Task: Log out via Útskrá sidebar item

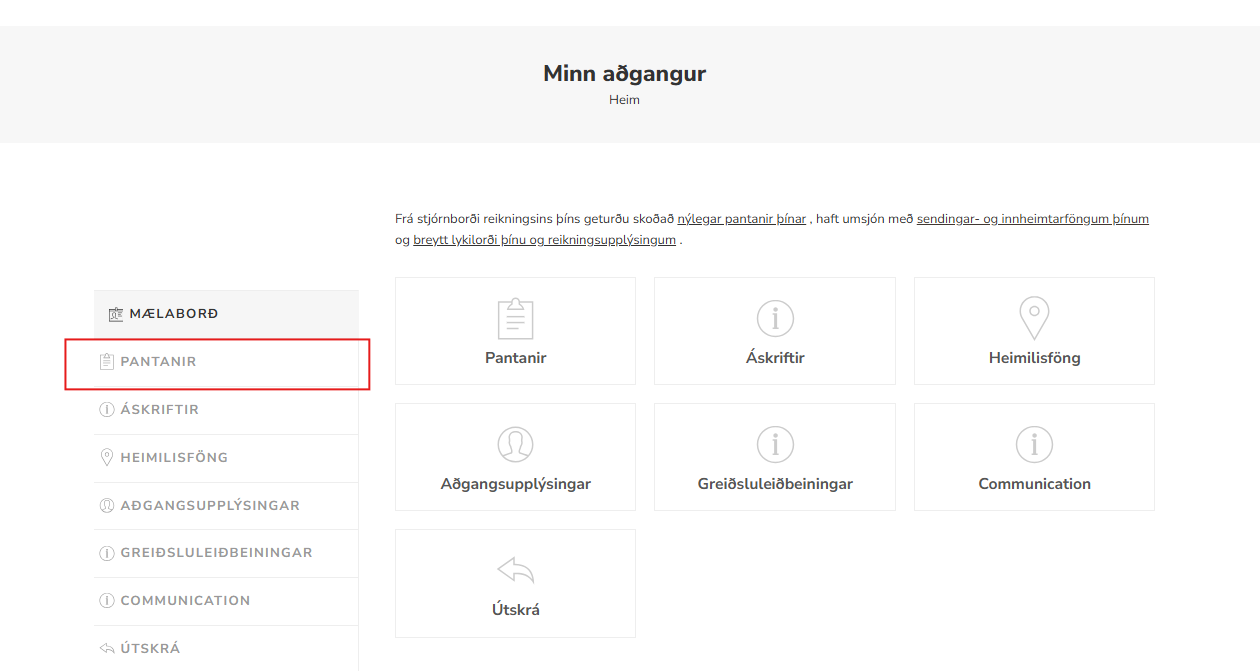Action: click(x=150, y=649)
